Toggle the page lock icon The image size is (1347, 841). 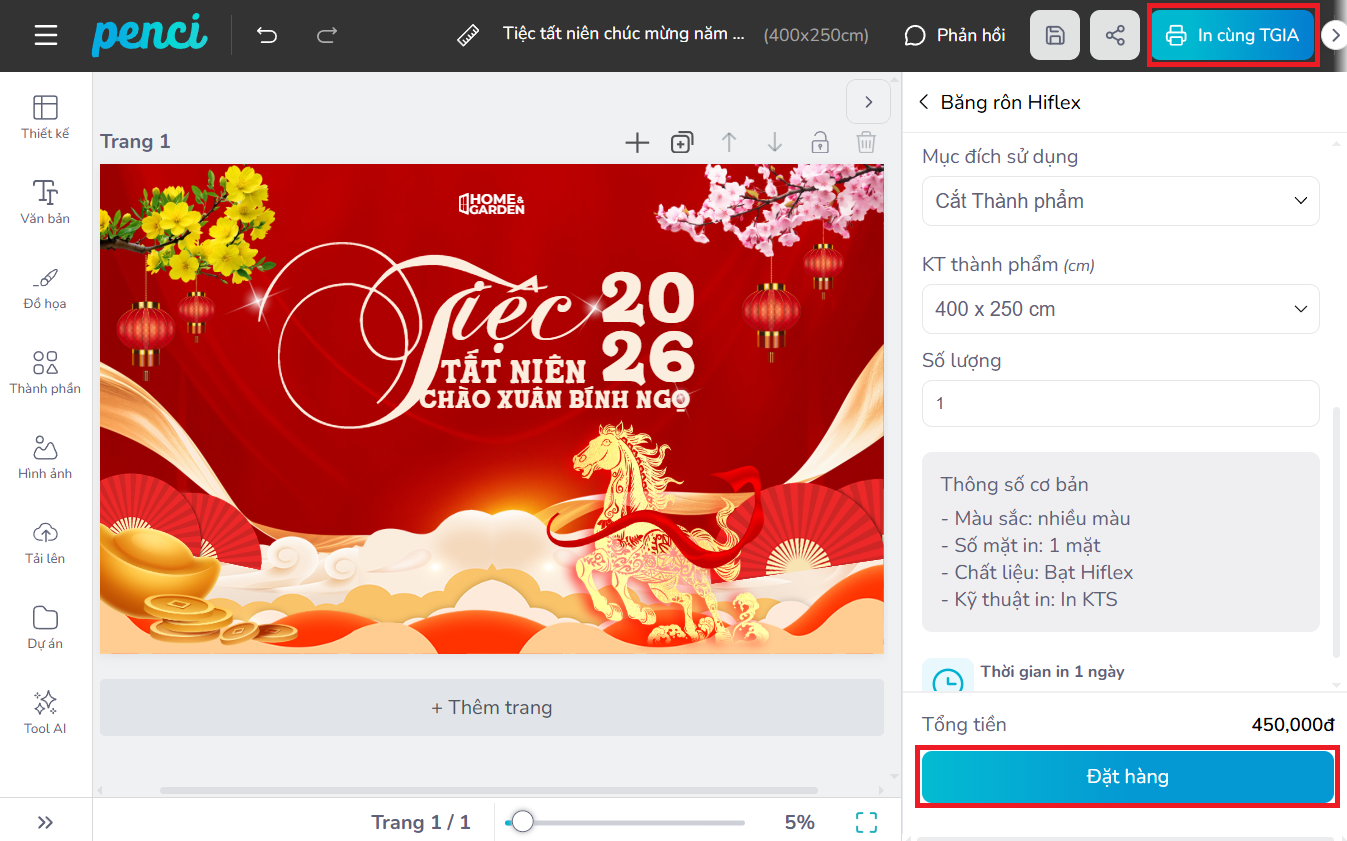point(820,143)
